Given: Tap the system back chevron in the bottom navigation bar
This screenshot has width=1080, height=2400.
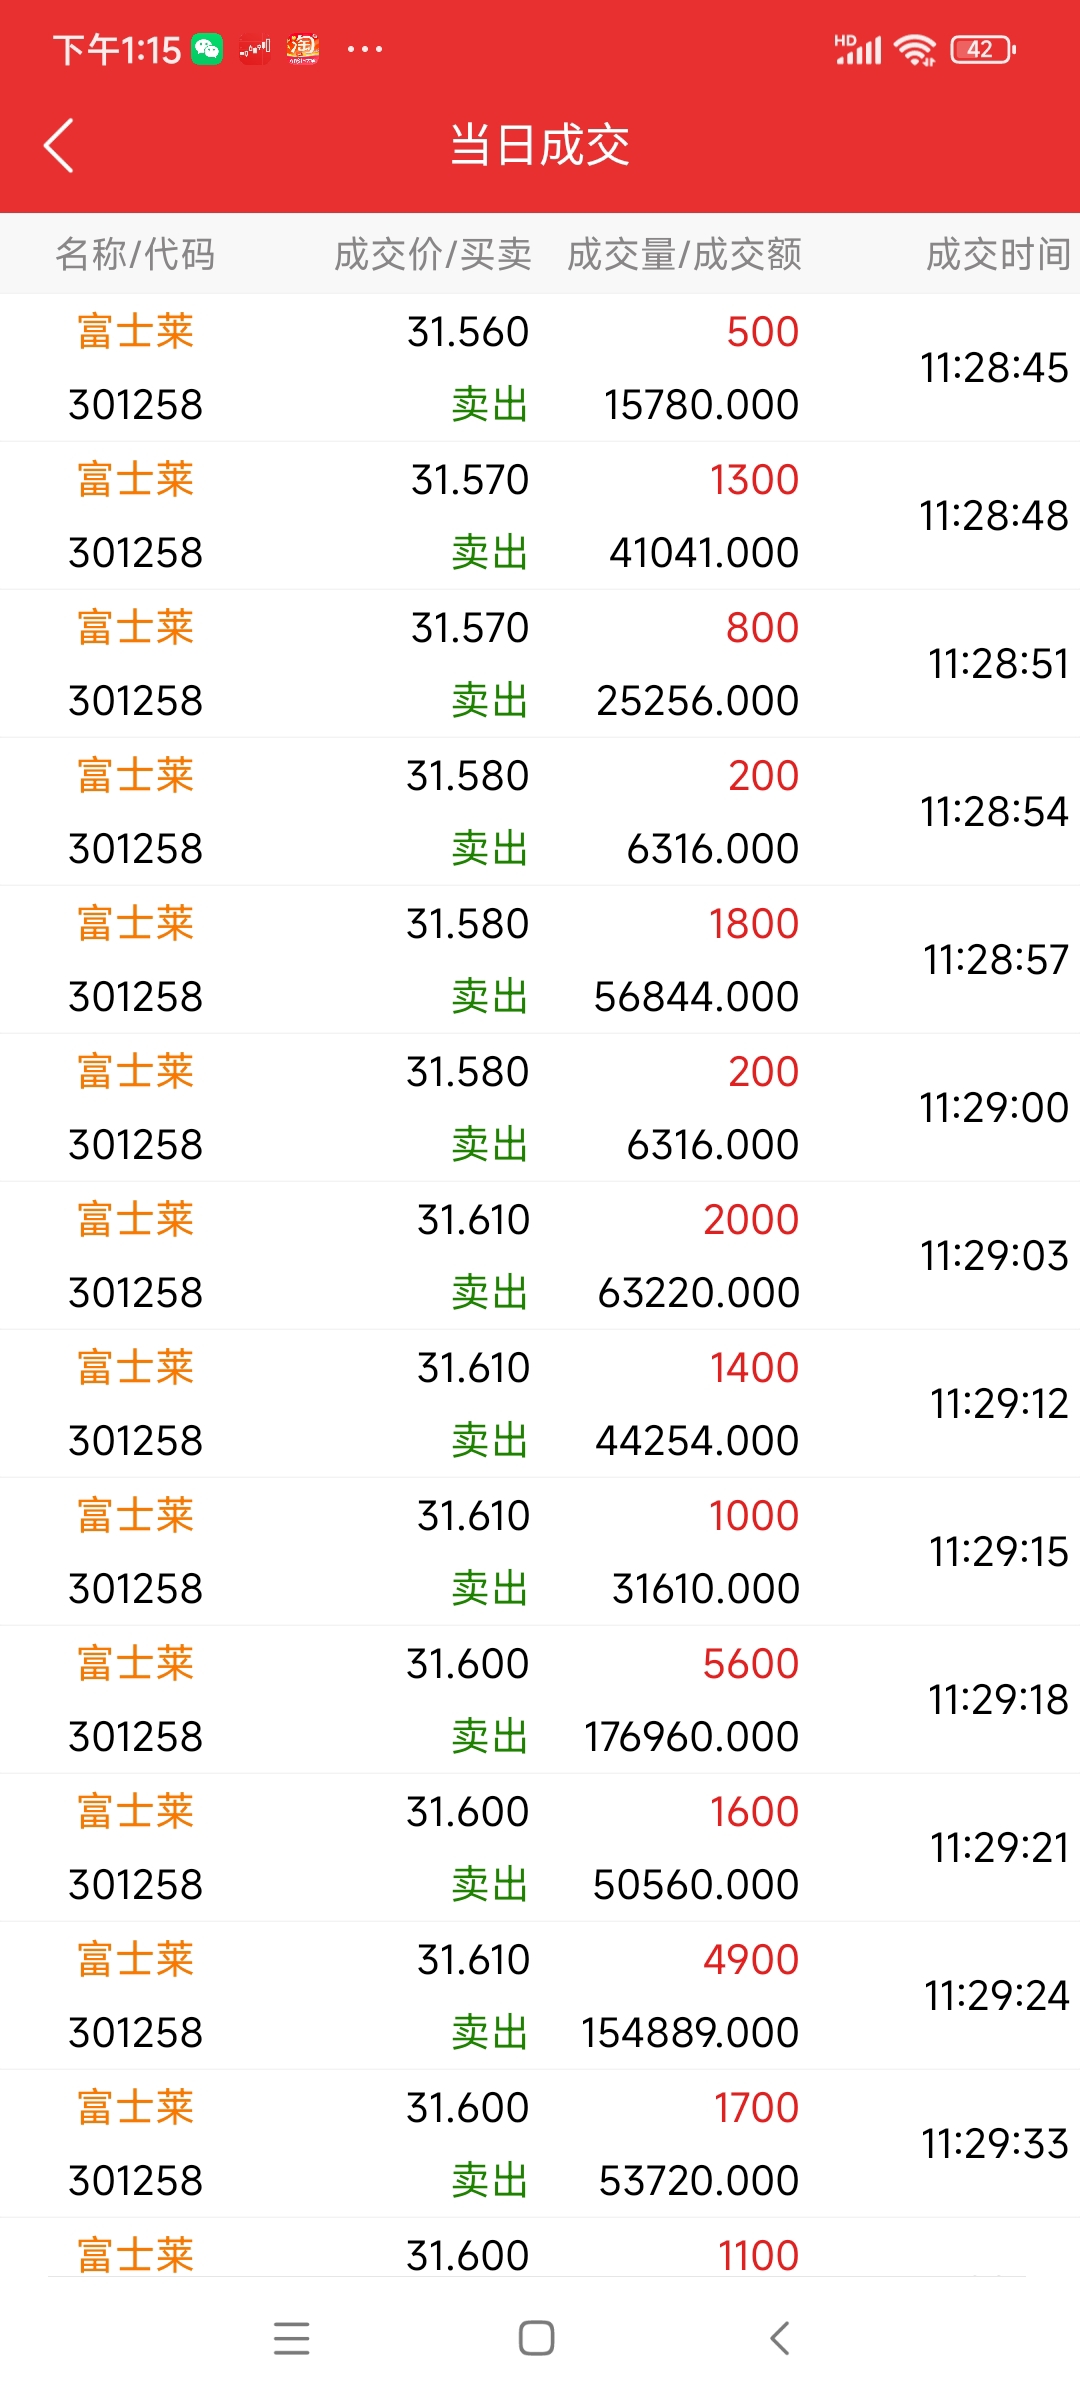Looking at the screenshot, I should coord(781,2338).
